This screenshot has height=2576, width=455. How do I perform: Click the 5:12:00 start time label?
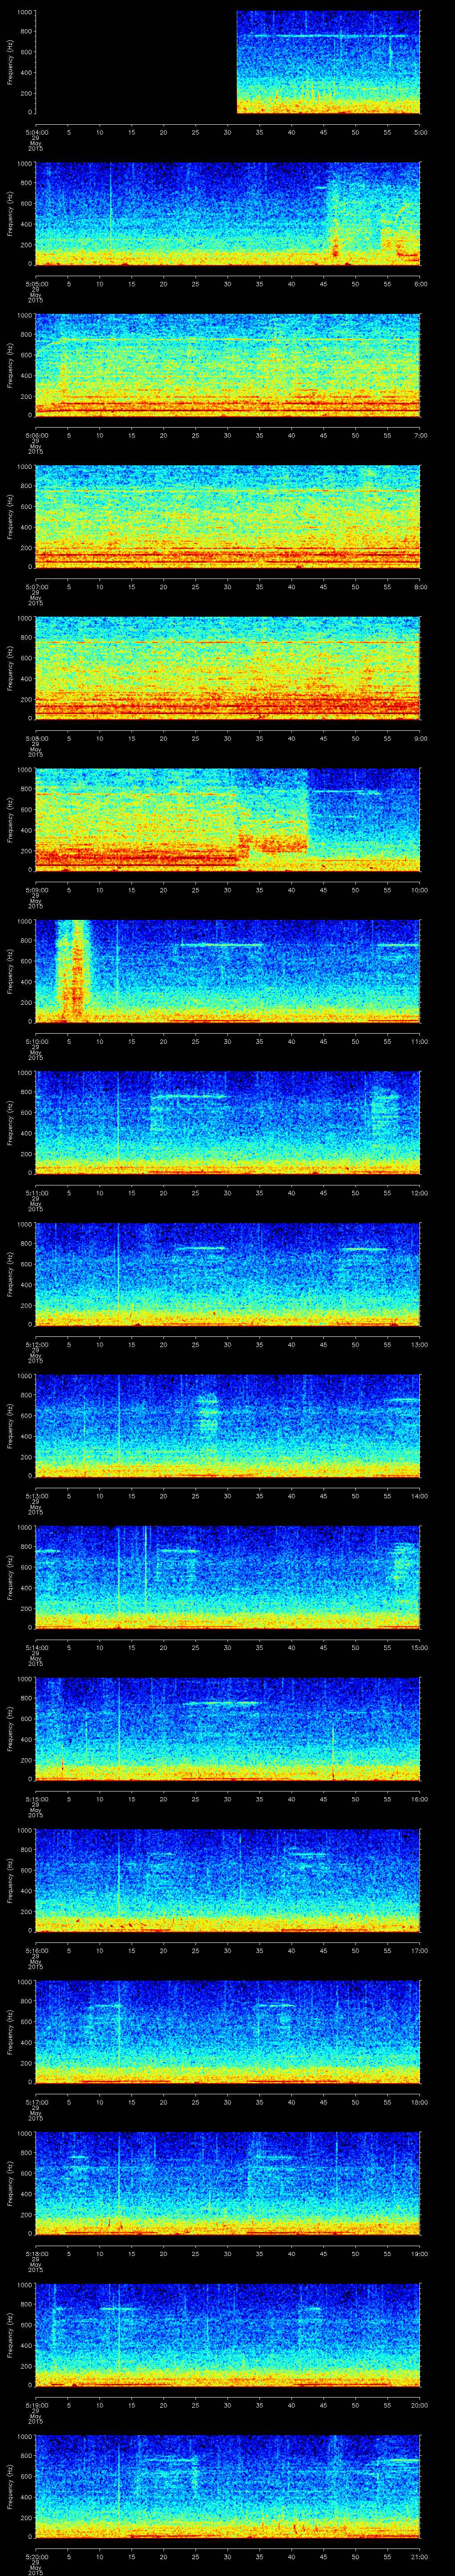click(x=36, y=1344)
